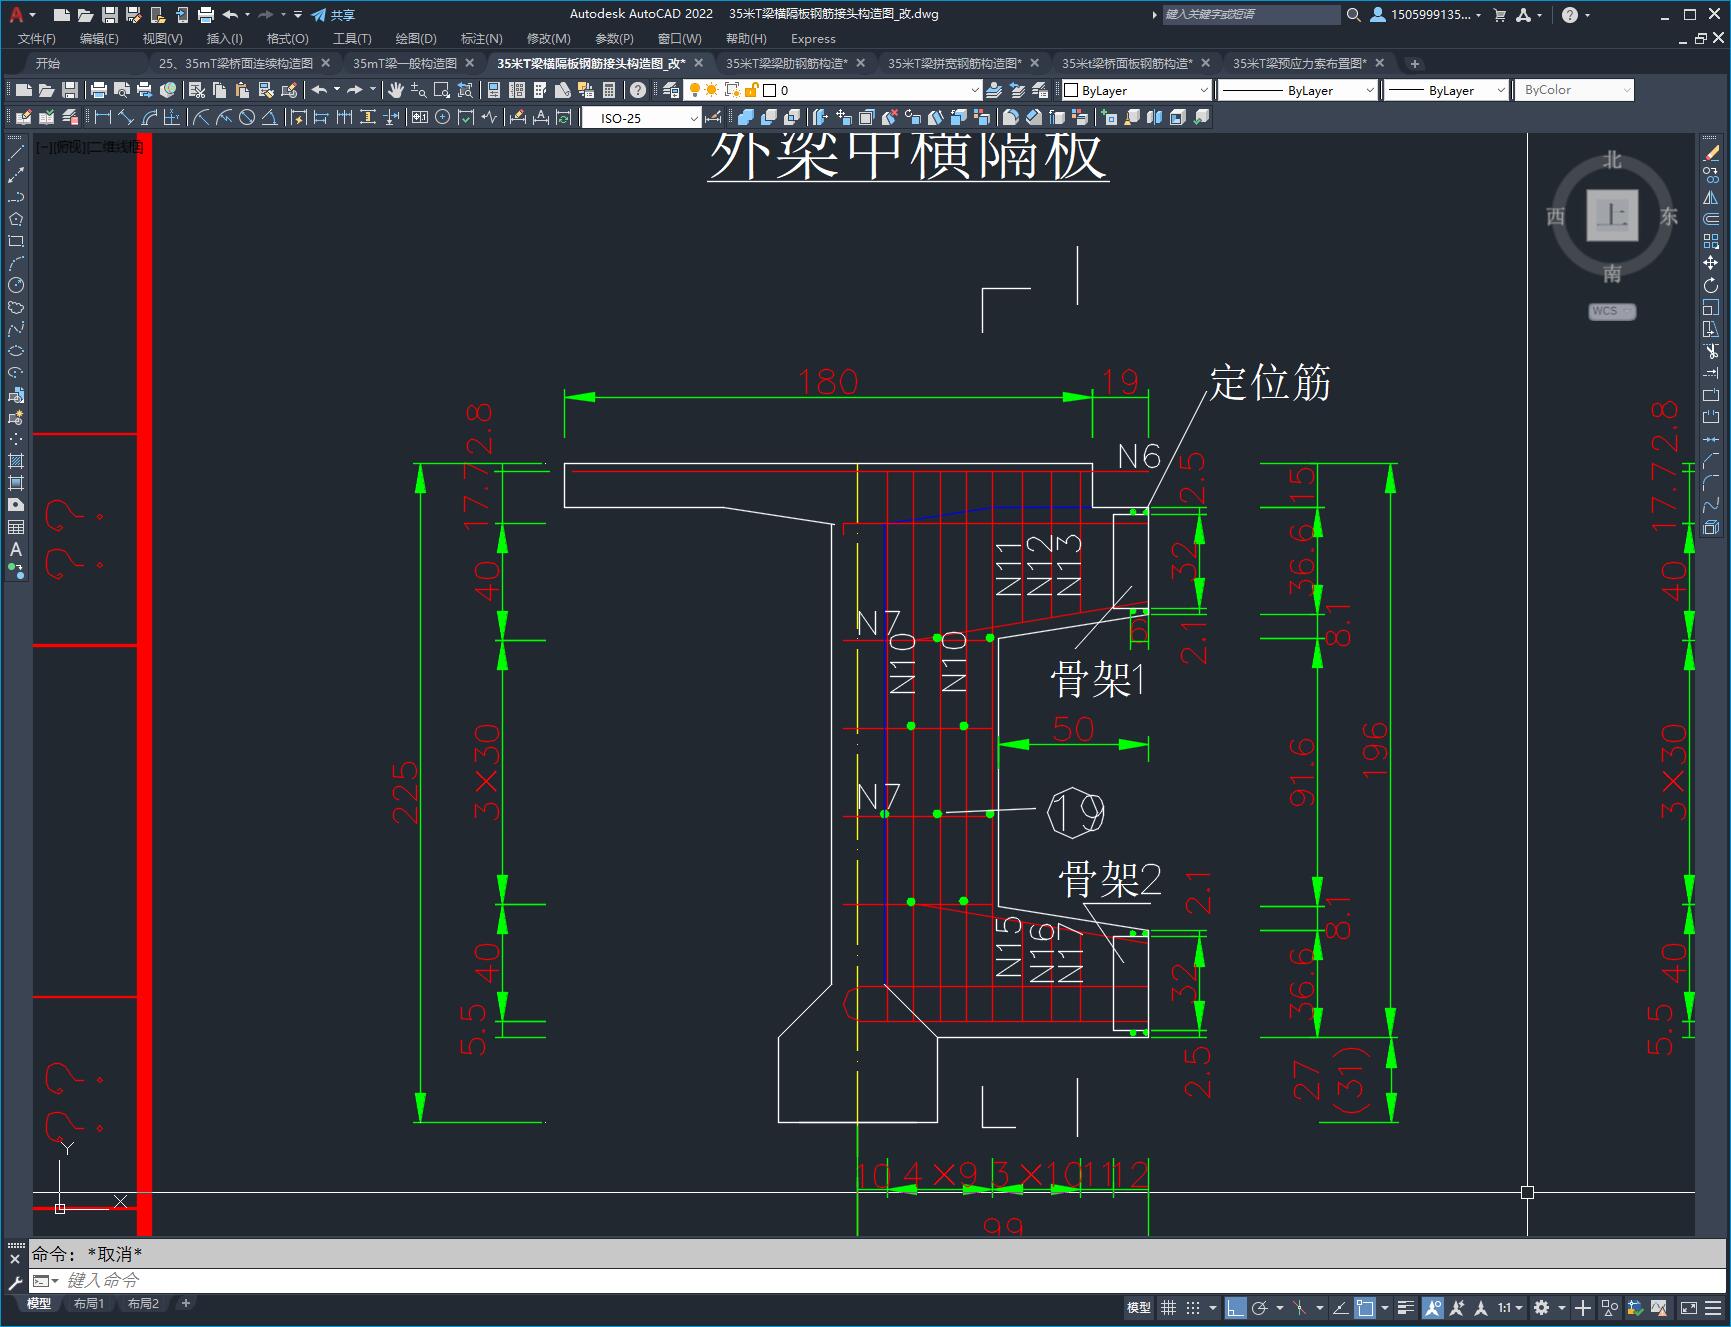The image size is (1731, 1327).
Task: Toggle 2D object snap in the status bar
Action: pyautogui.click(x=1365, y=1307)
